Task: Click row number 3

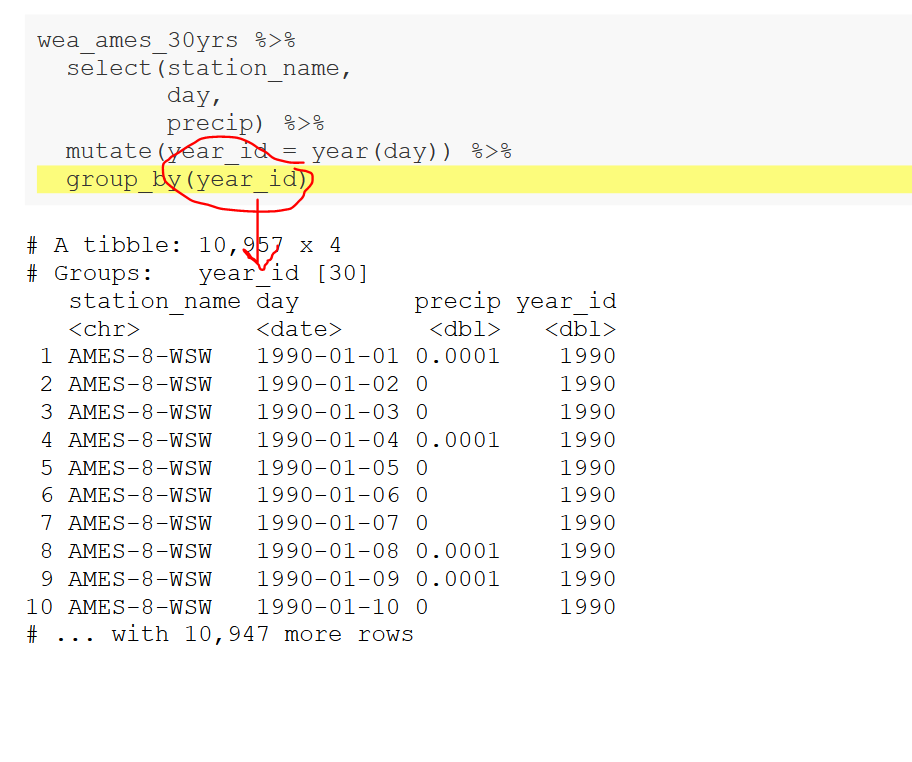Action: pos(47,412)
